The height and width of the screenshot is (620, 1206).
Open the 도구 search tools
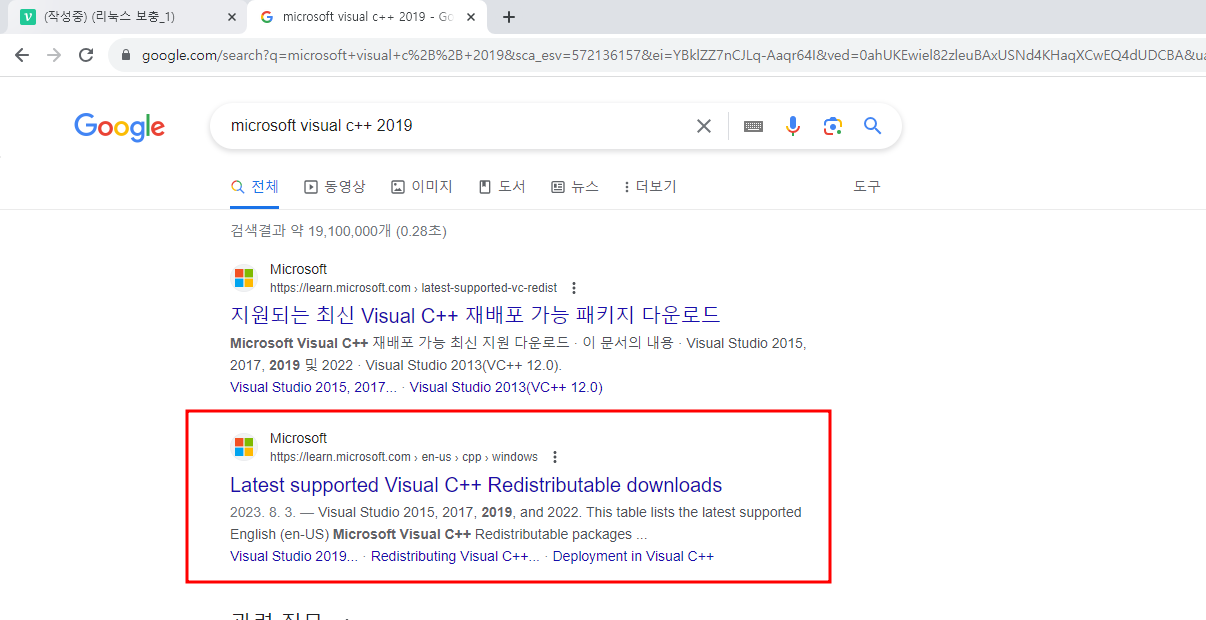pos(867,187)
